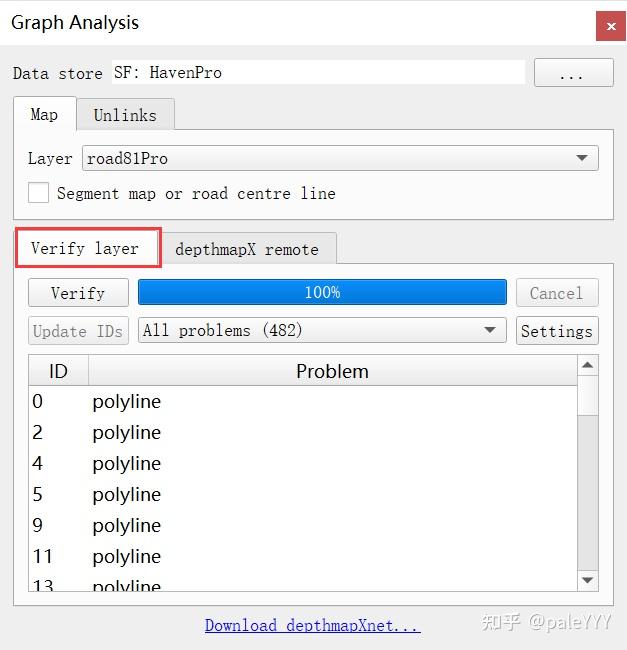The height and width of the screenshot is (650, 627).
Task: Open the All problems filter dropdown
Action: [322, 331]
